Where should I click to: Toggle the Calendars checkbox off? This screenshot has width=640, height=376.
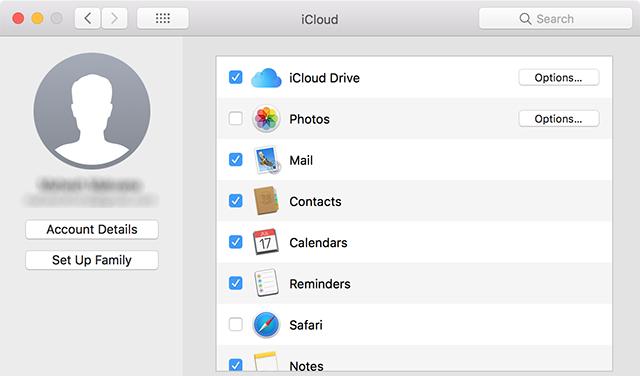point(236,242)
